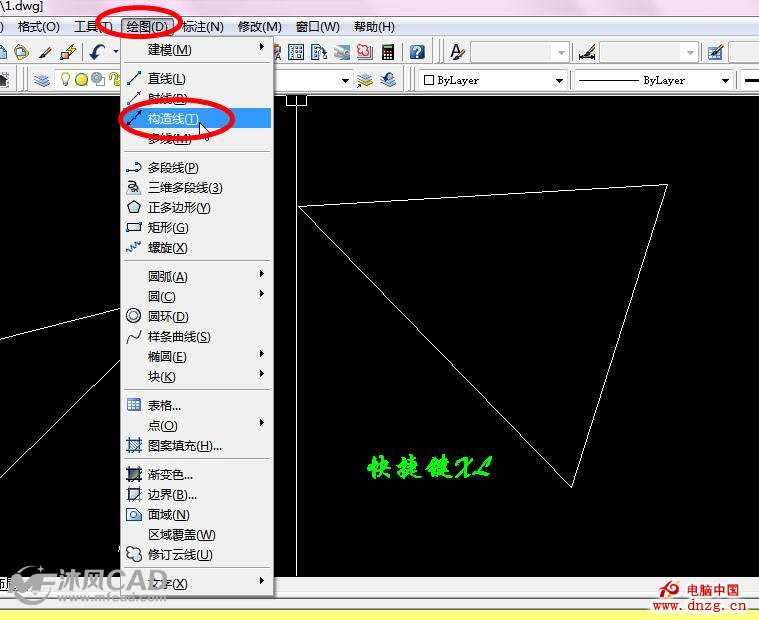Open 渐变色... gradient dialog
The height and width of the screenshot is (620, 759).
(197, 474)
